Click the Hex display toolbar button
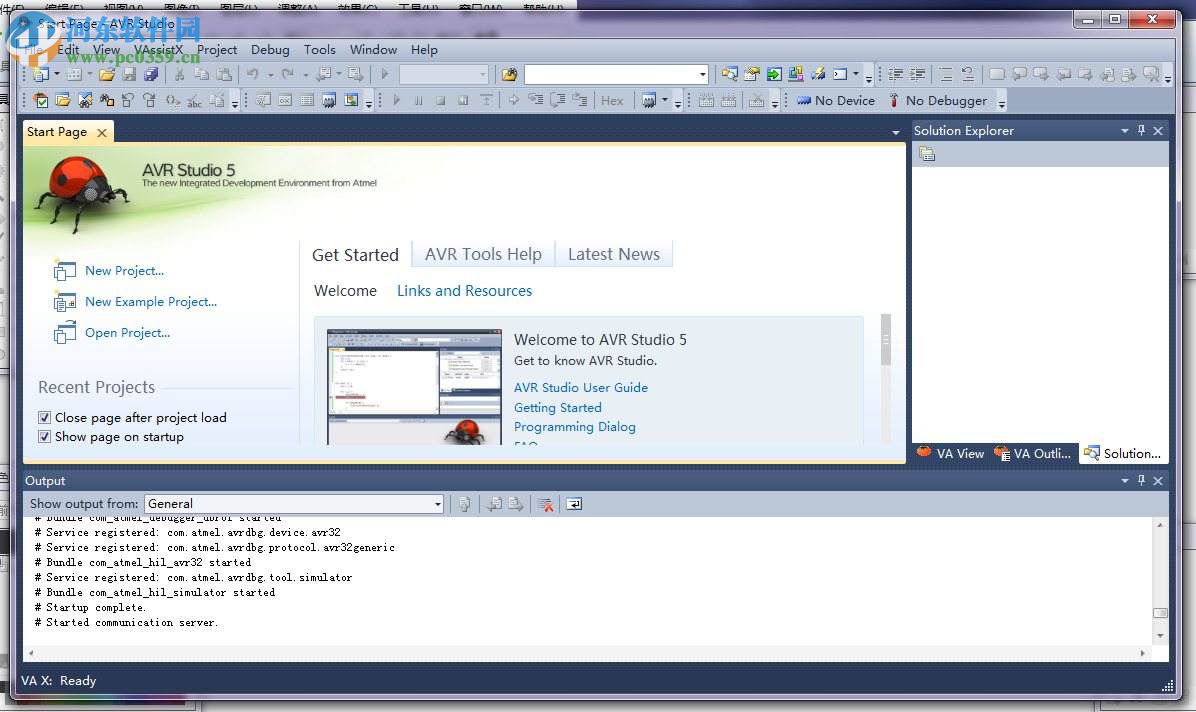This screenshot has height=712, width=1196. 612,100
